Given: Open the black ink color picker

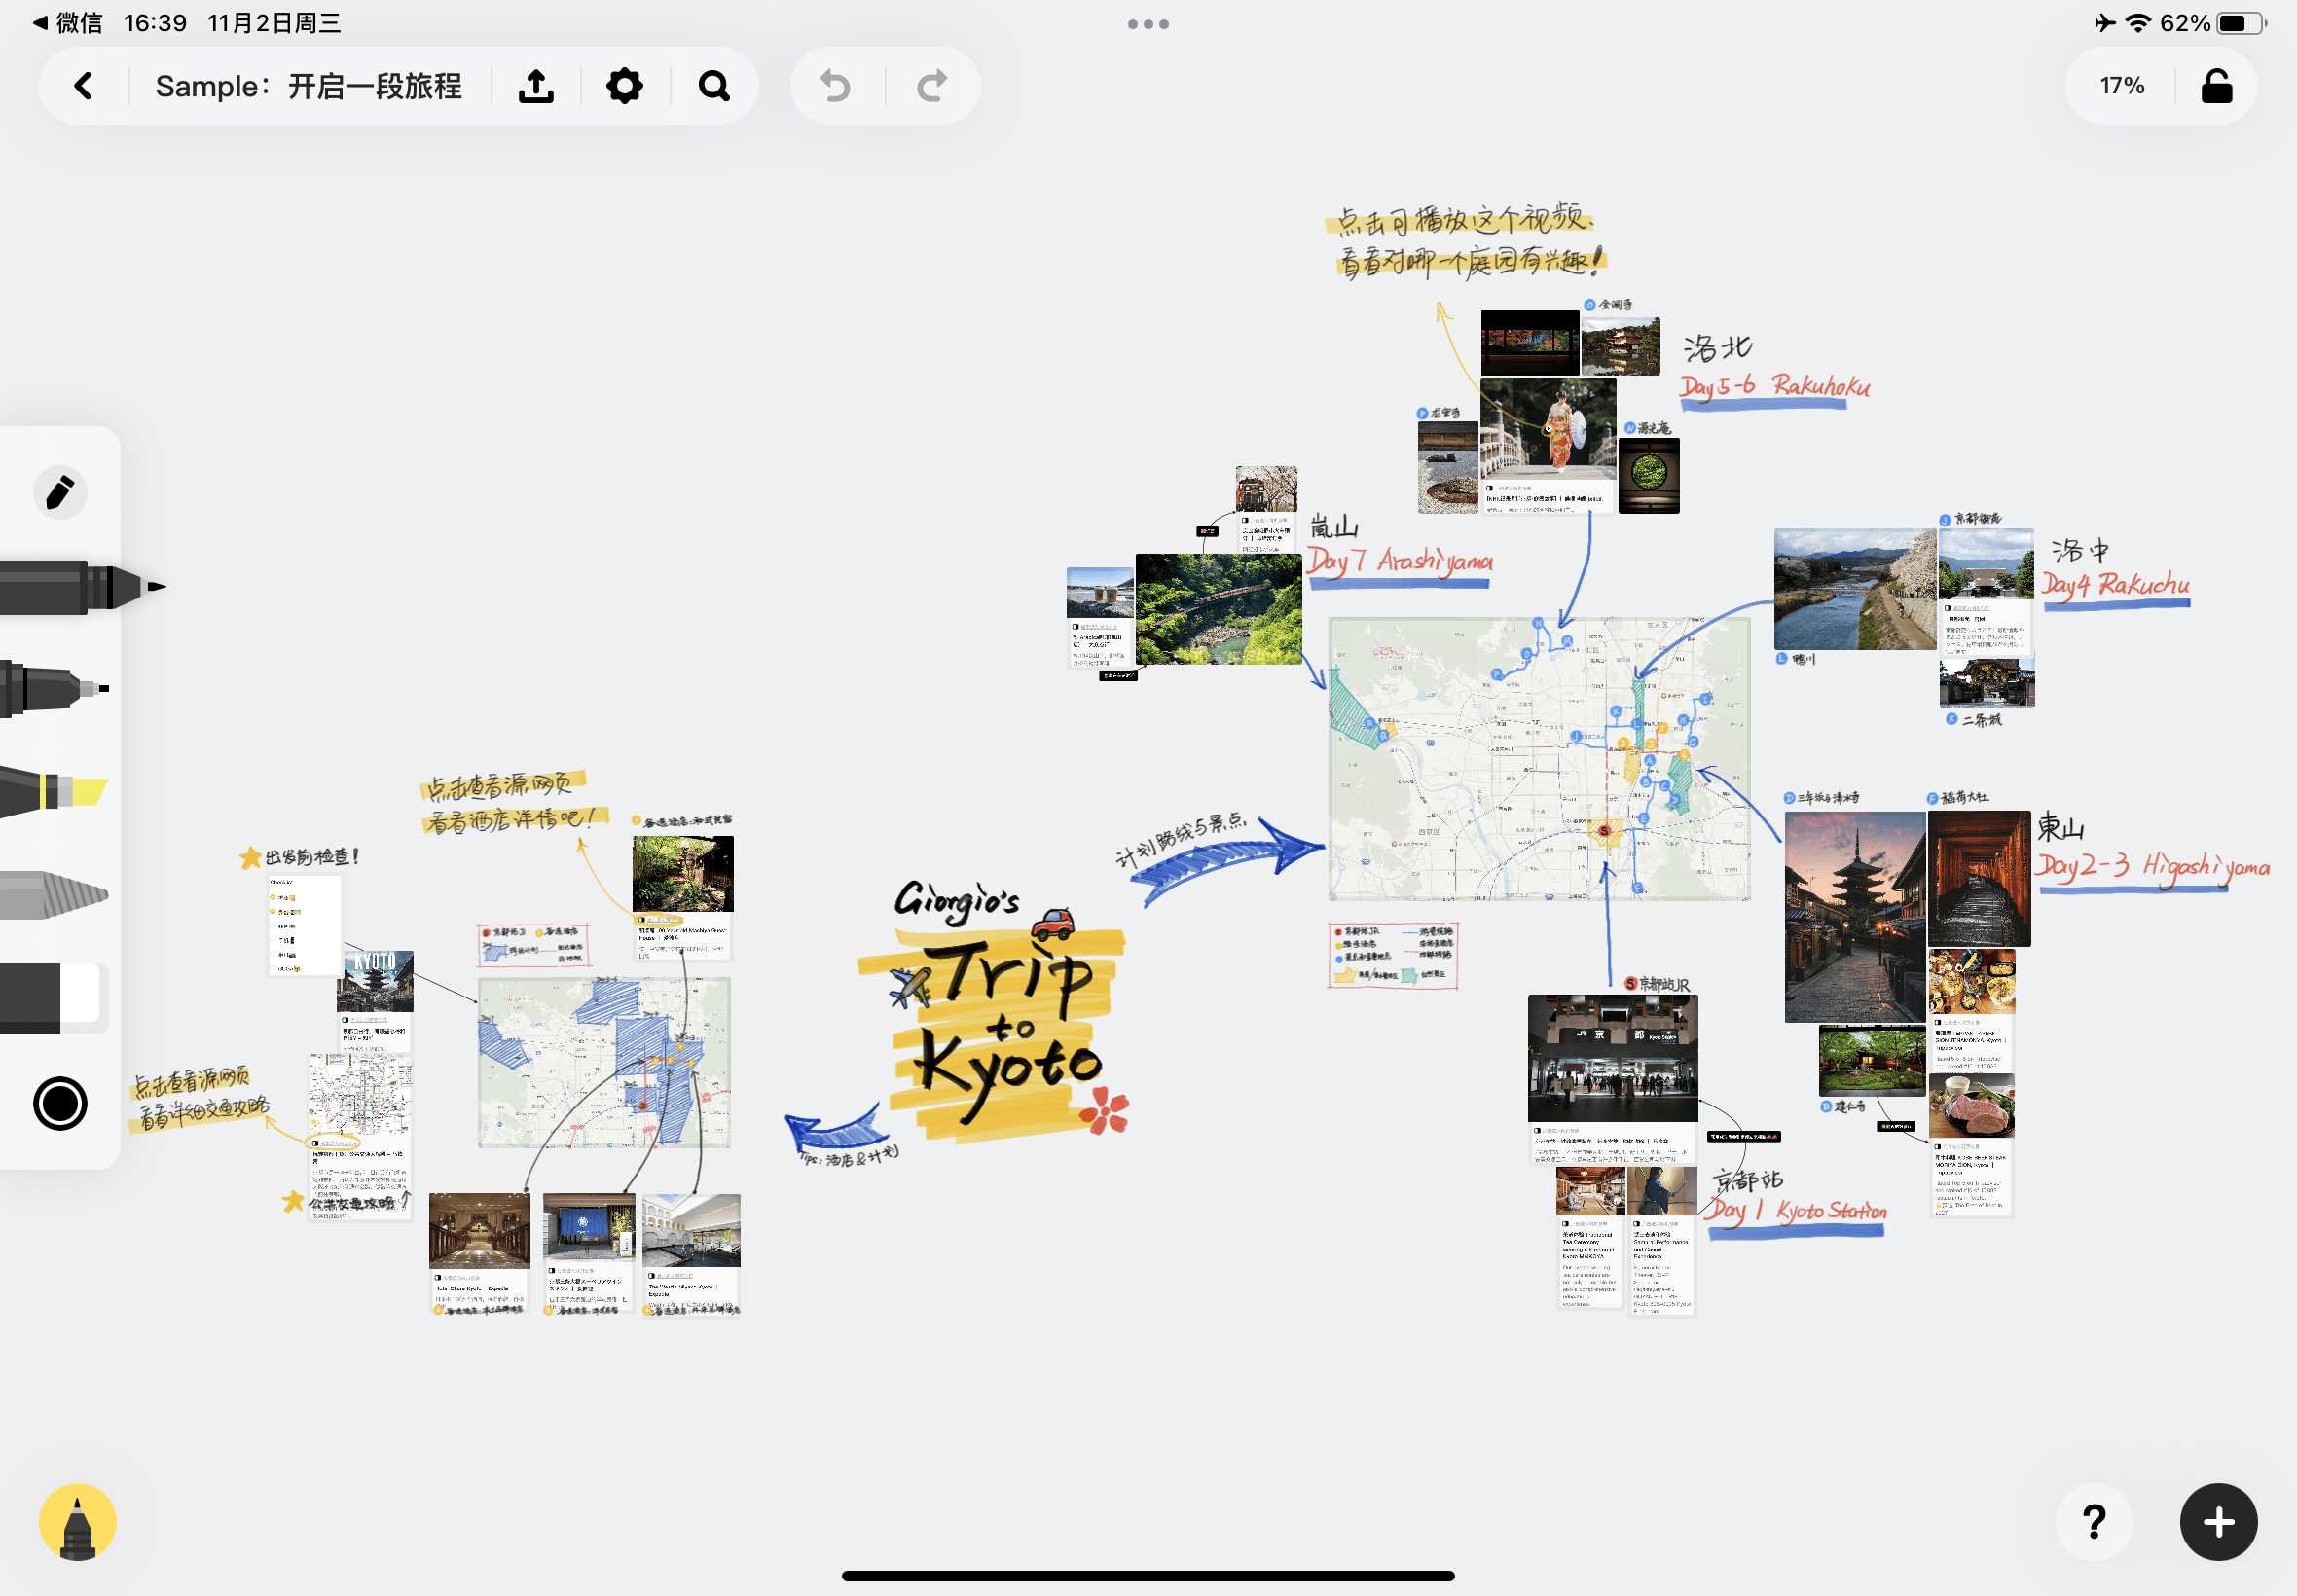Looking at the screenshot, I should tap(60, 1104).
